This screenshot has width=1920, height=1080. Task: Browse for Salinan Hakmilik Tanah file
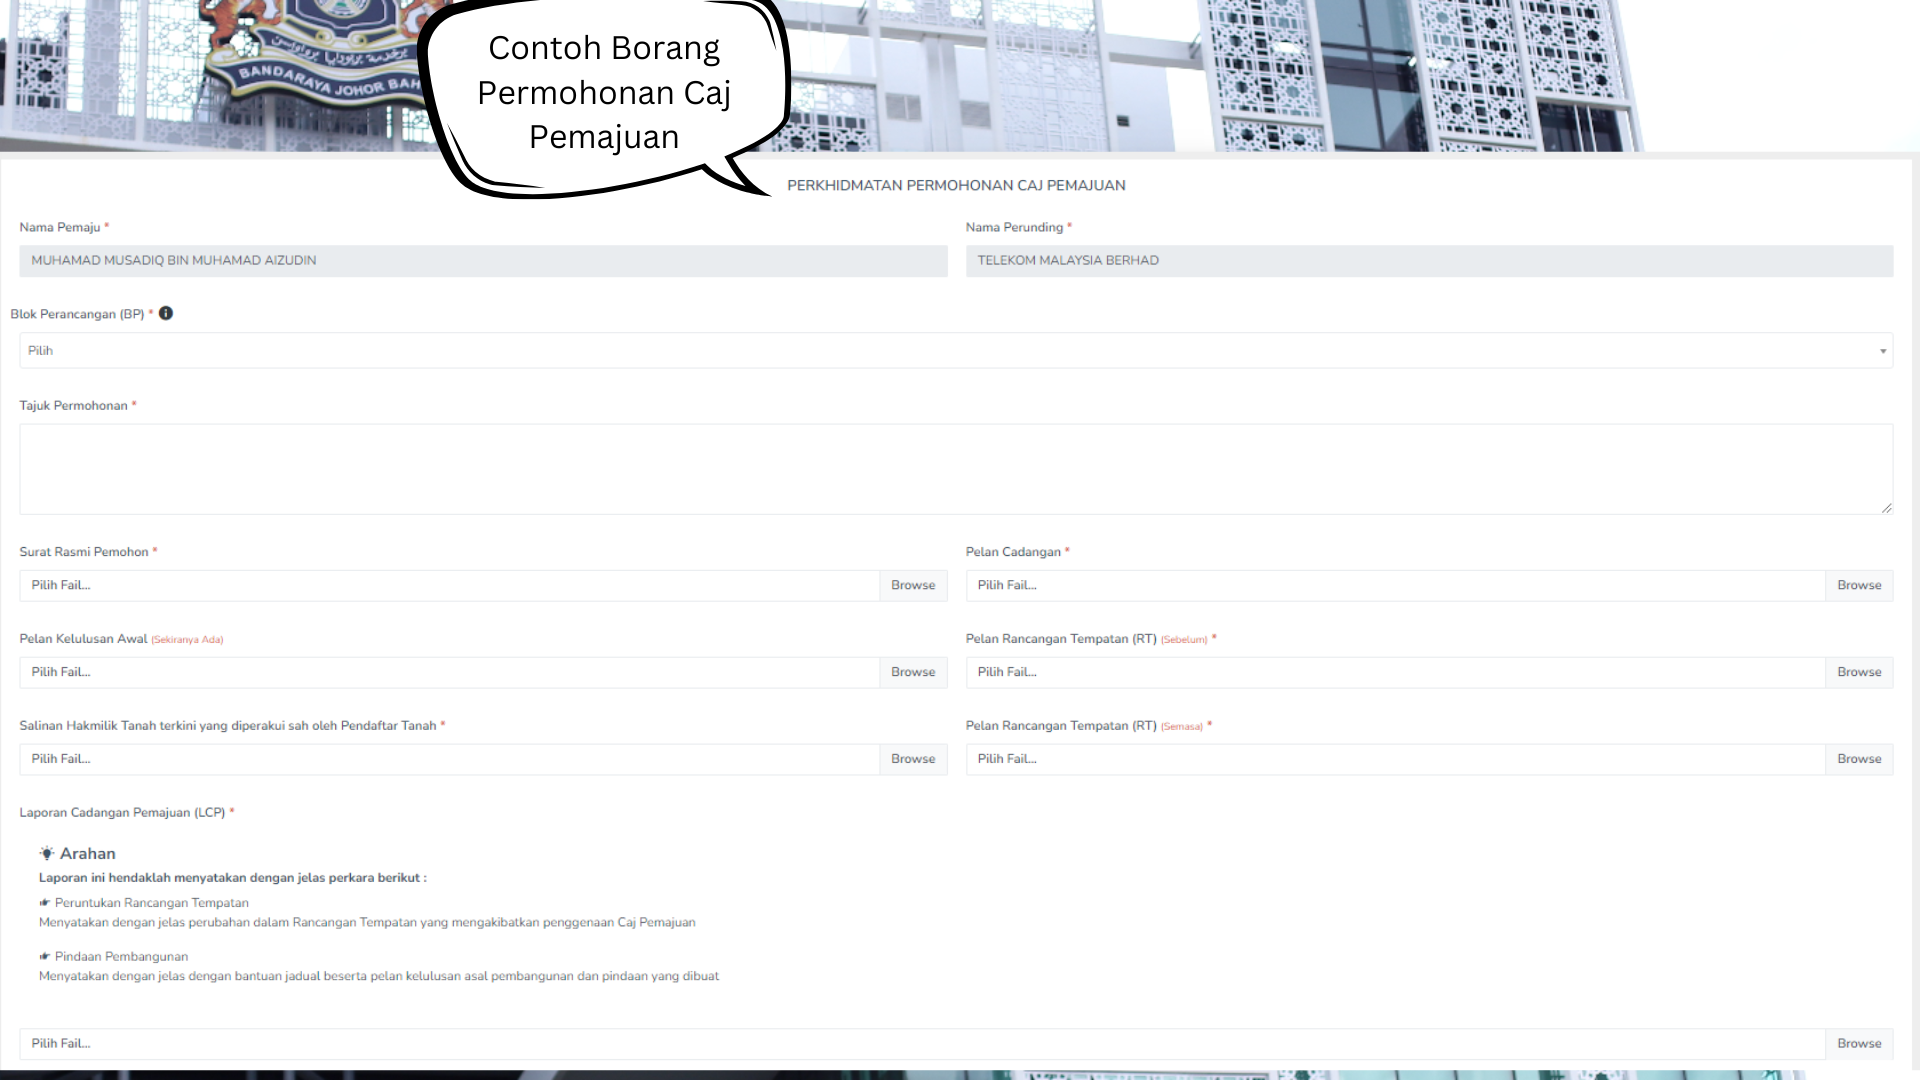tap(913, 759)
